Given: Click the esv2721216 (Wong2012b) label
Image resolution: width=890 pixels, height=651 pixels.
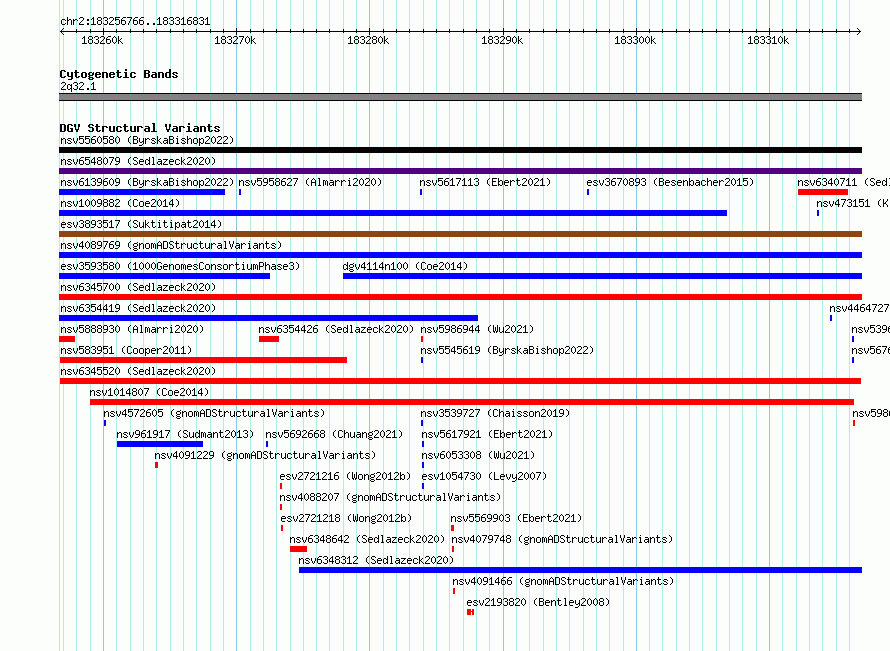Looking at the screenshot, I should click(345, 476).
